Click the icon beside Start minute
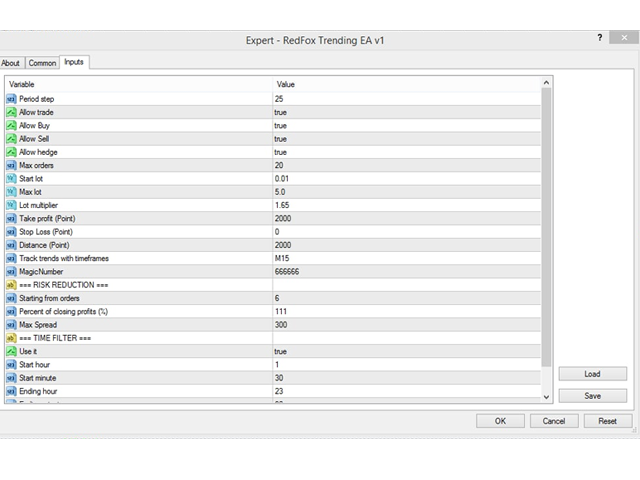Image resolution: width=640 pixels, height=480 pixels. pyautogui.click(x=11, y=378)
